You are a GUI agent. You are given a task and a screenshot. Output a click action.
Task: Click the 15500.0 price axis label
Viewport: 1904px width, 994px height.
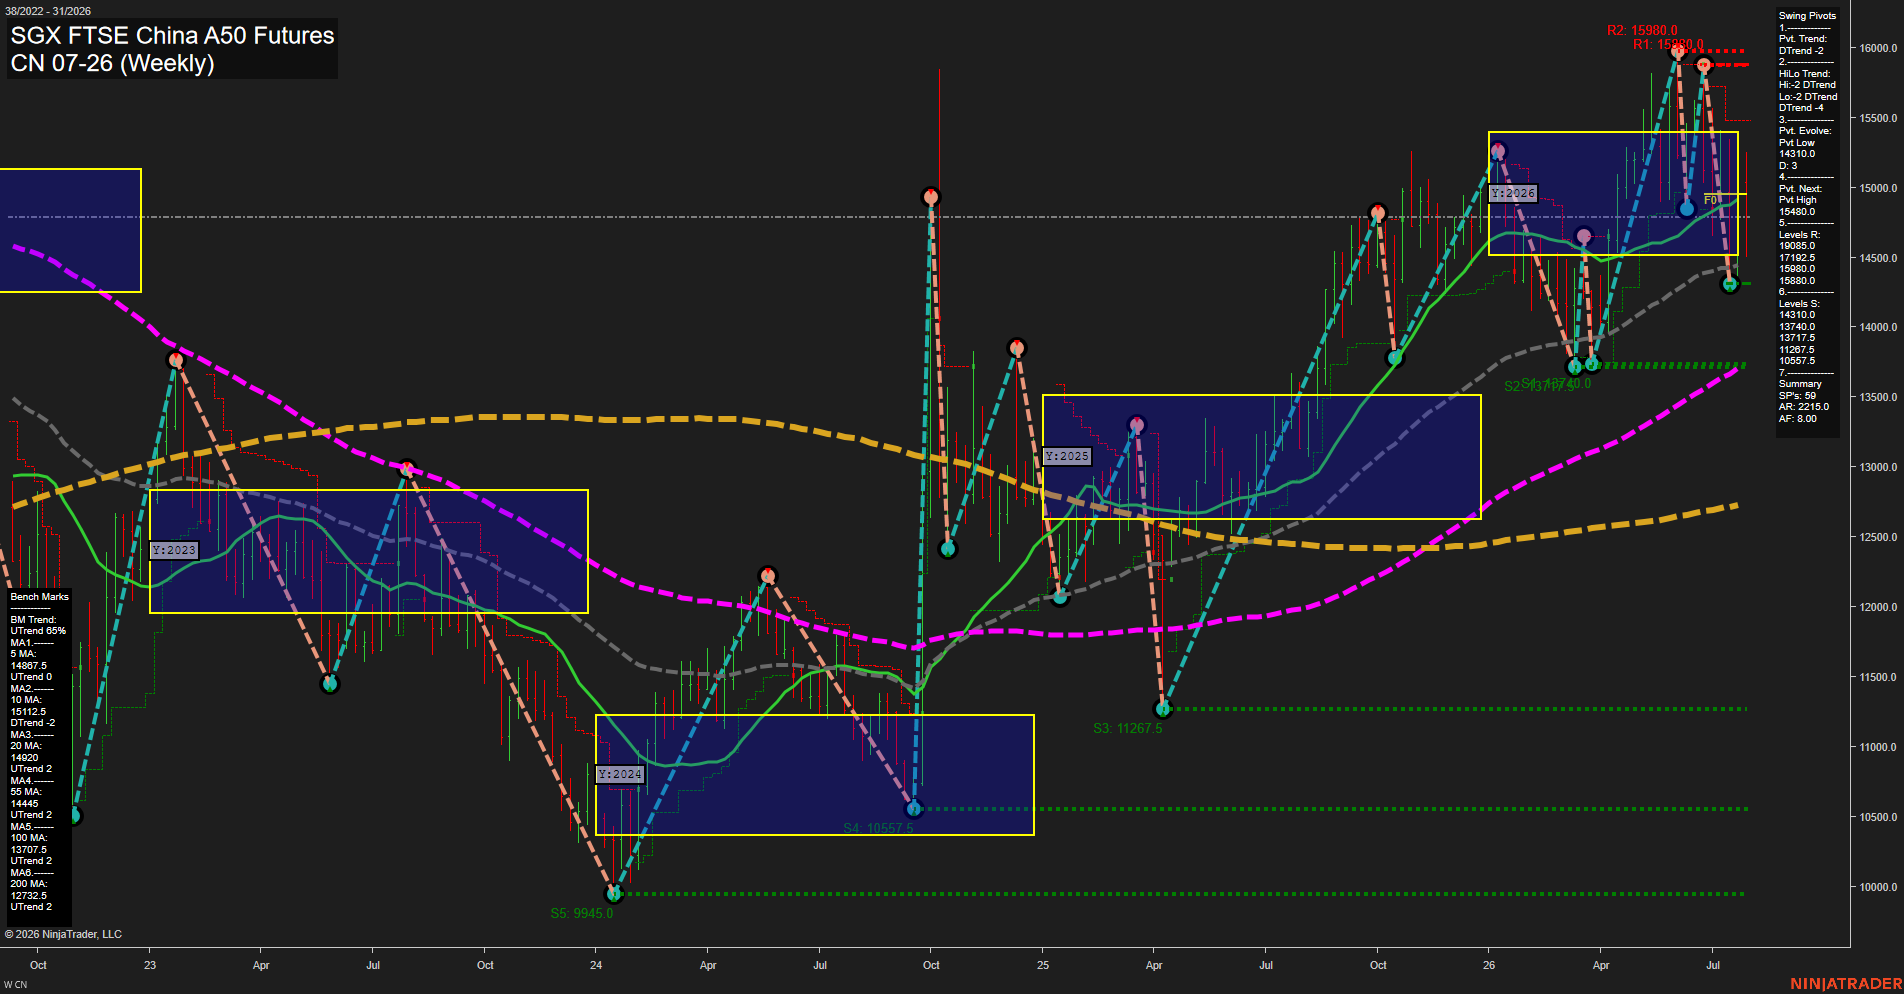coord(1878,118)
